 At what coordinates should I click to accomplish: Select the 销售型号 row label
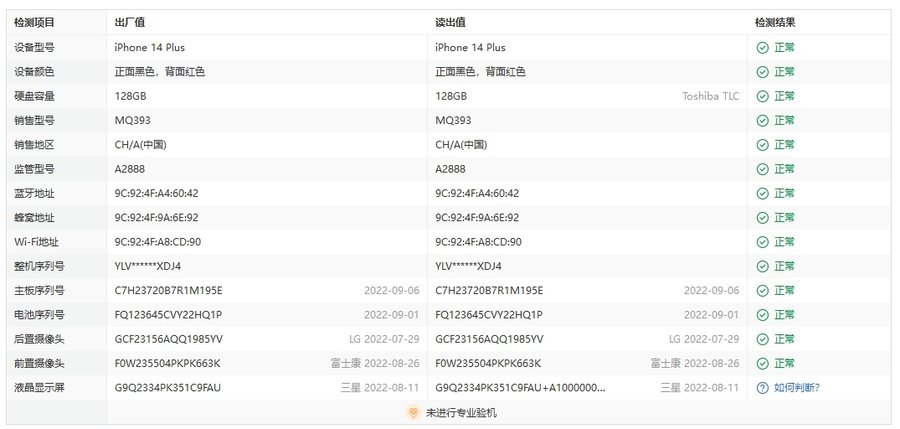(x=34, y=121)
